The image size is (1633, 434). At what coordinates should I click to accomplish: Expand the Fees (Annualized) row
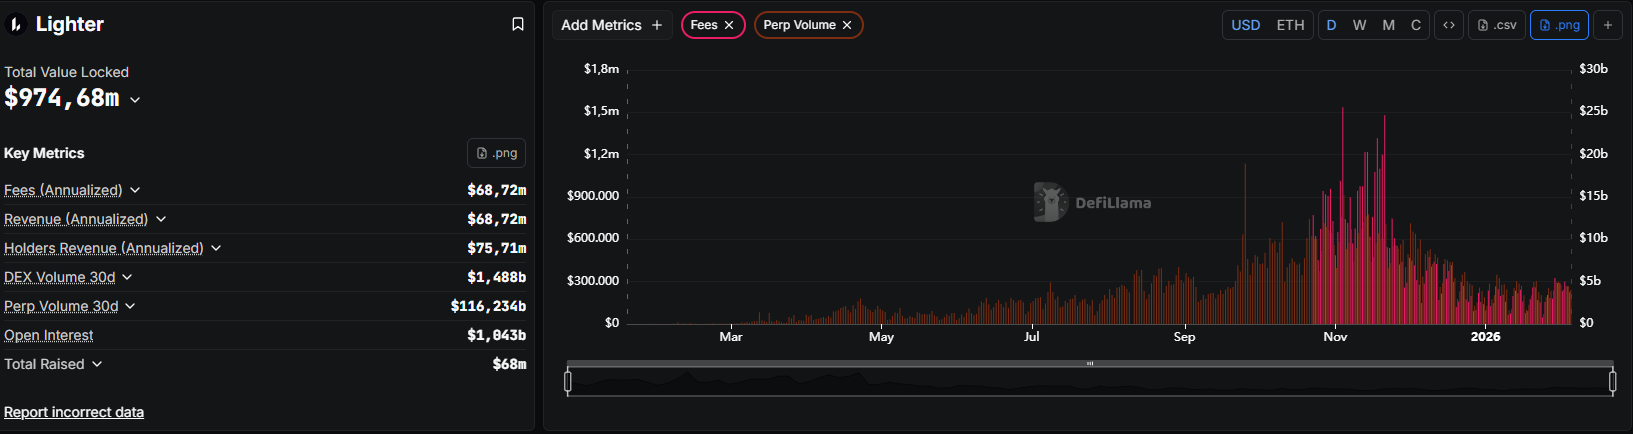pos(135,190)
